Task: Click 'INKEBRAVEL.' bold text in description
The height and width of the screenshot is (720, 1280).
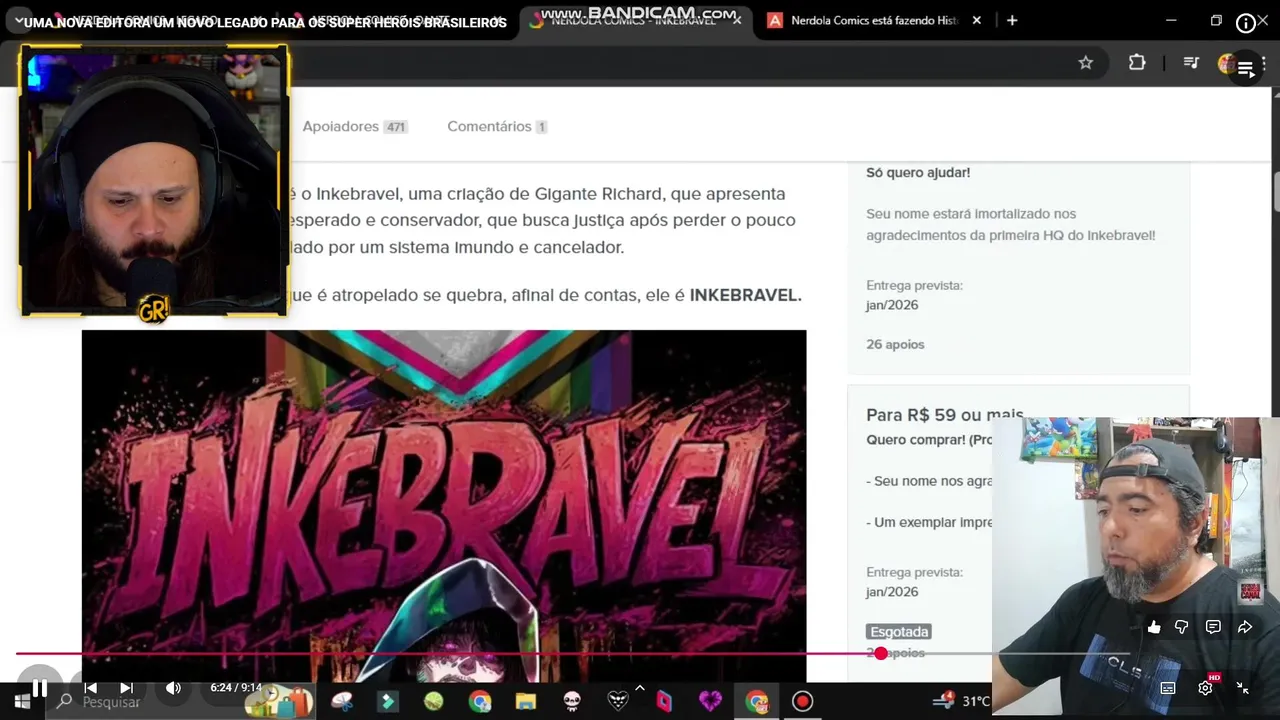Action: pyautogui.click(x=746, y=296)
